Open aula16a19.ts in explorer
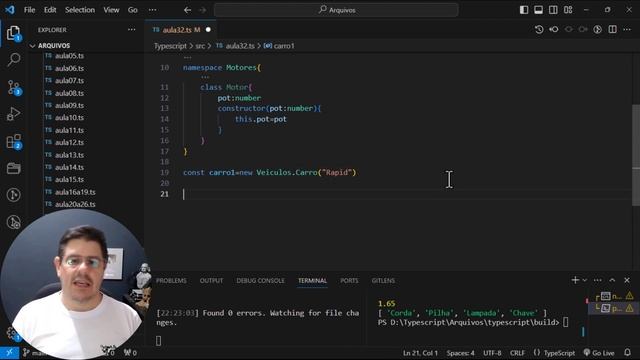The width and height of the screenshot is (640, 360). click(75, 192)
